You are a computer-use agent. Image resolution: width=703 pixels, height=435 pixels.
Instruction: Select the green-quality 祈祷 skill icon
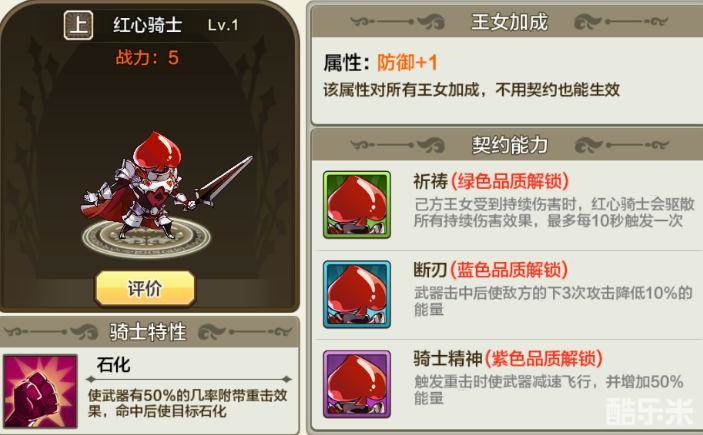click(x=357, y=204)
